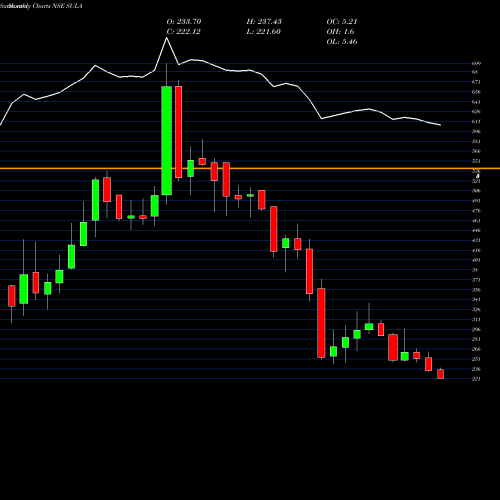Click the '341' price axis label

pyautogui.click(x=476, y=300)
